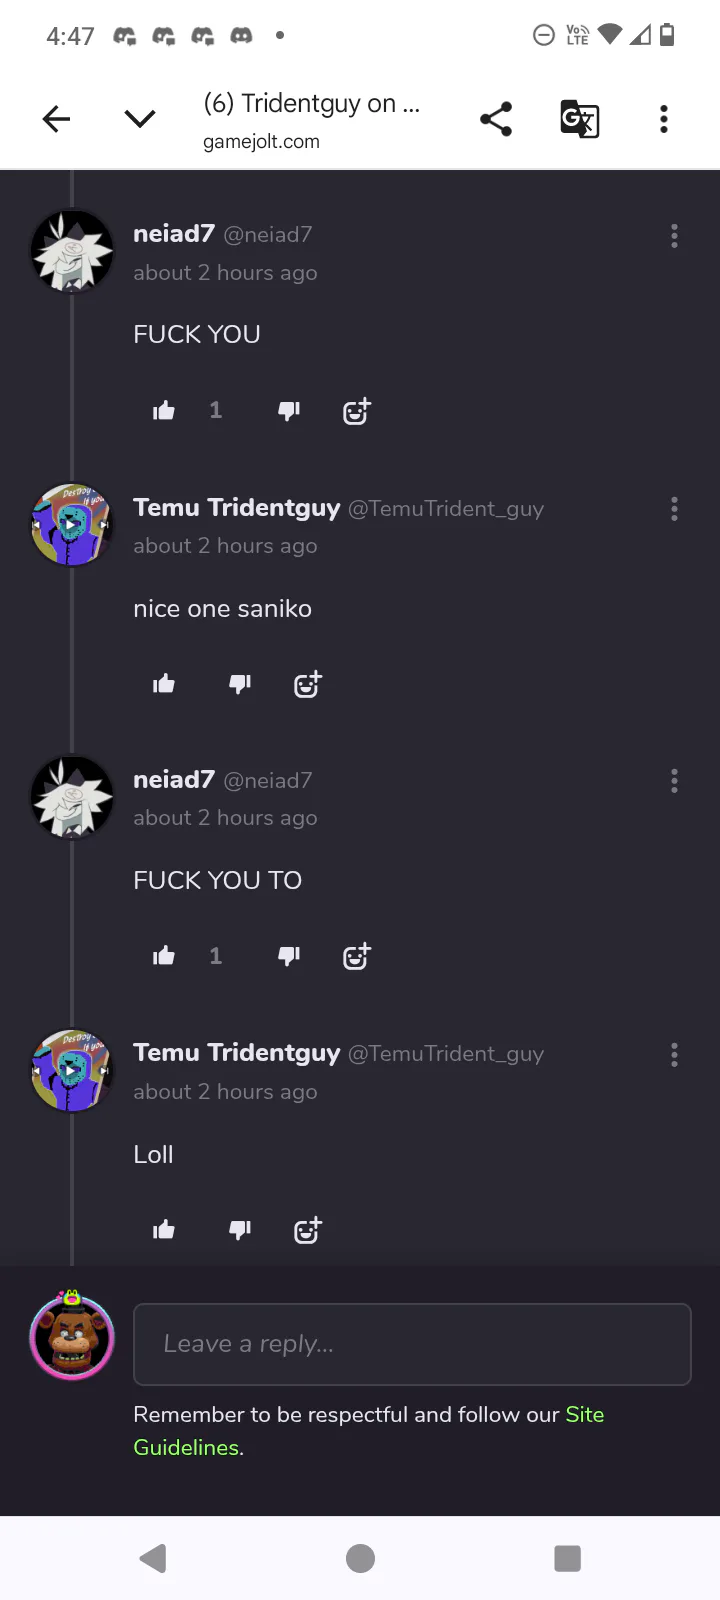Open browser three-dot overflow menu
Screen dimensions: 720x1600
664,119
